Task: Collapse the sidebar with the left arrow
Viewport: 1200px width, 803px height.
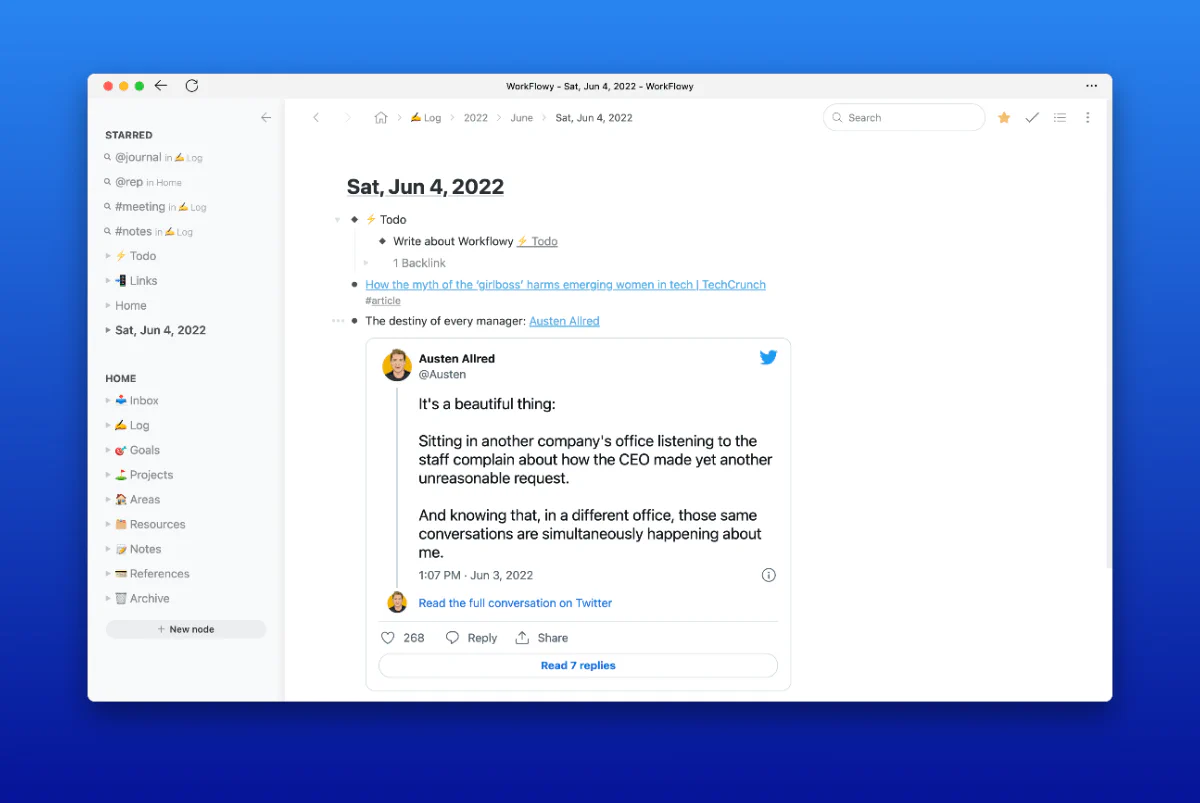Action: [266, 118]
